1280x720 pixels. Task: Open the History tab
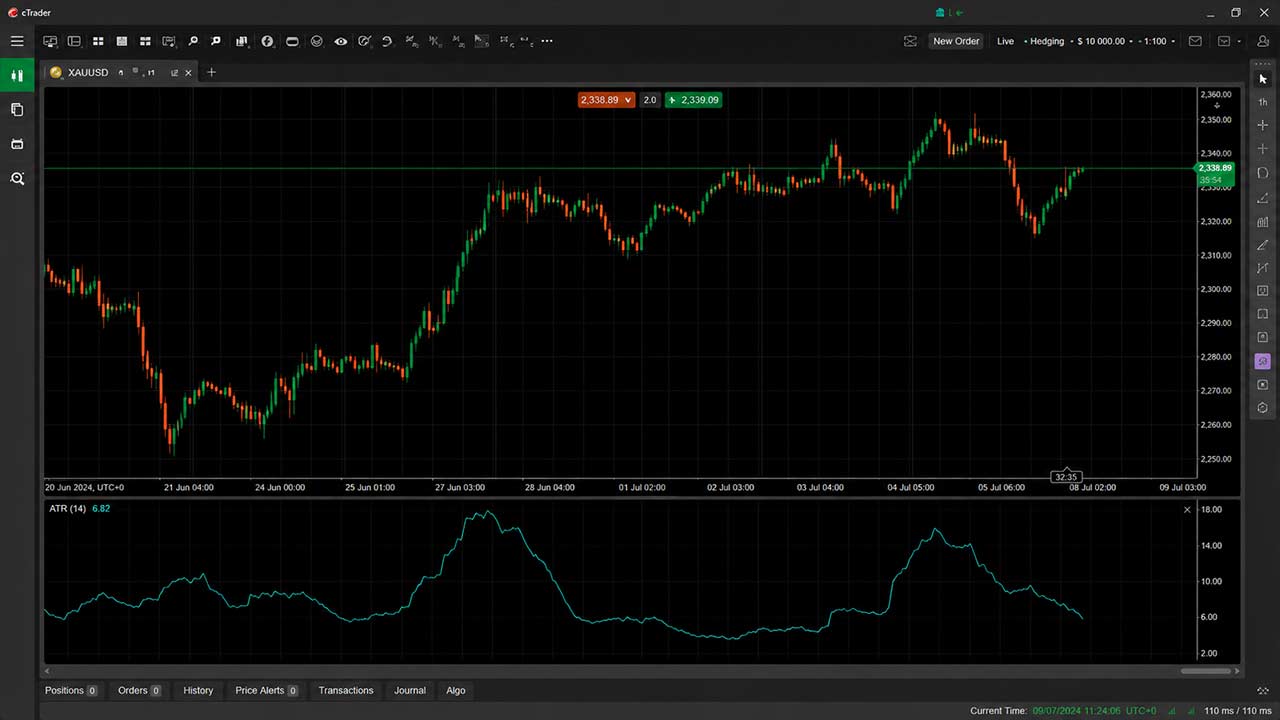point(198,690)
